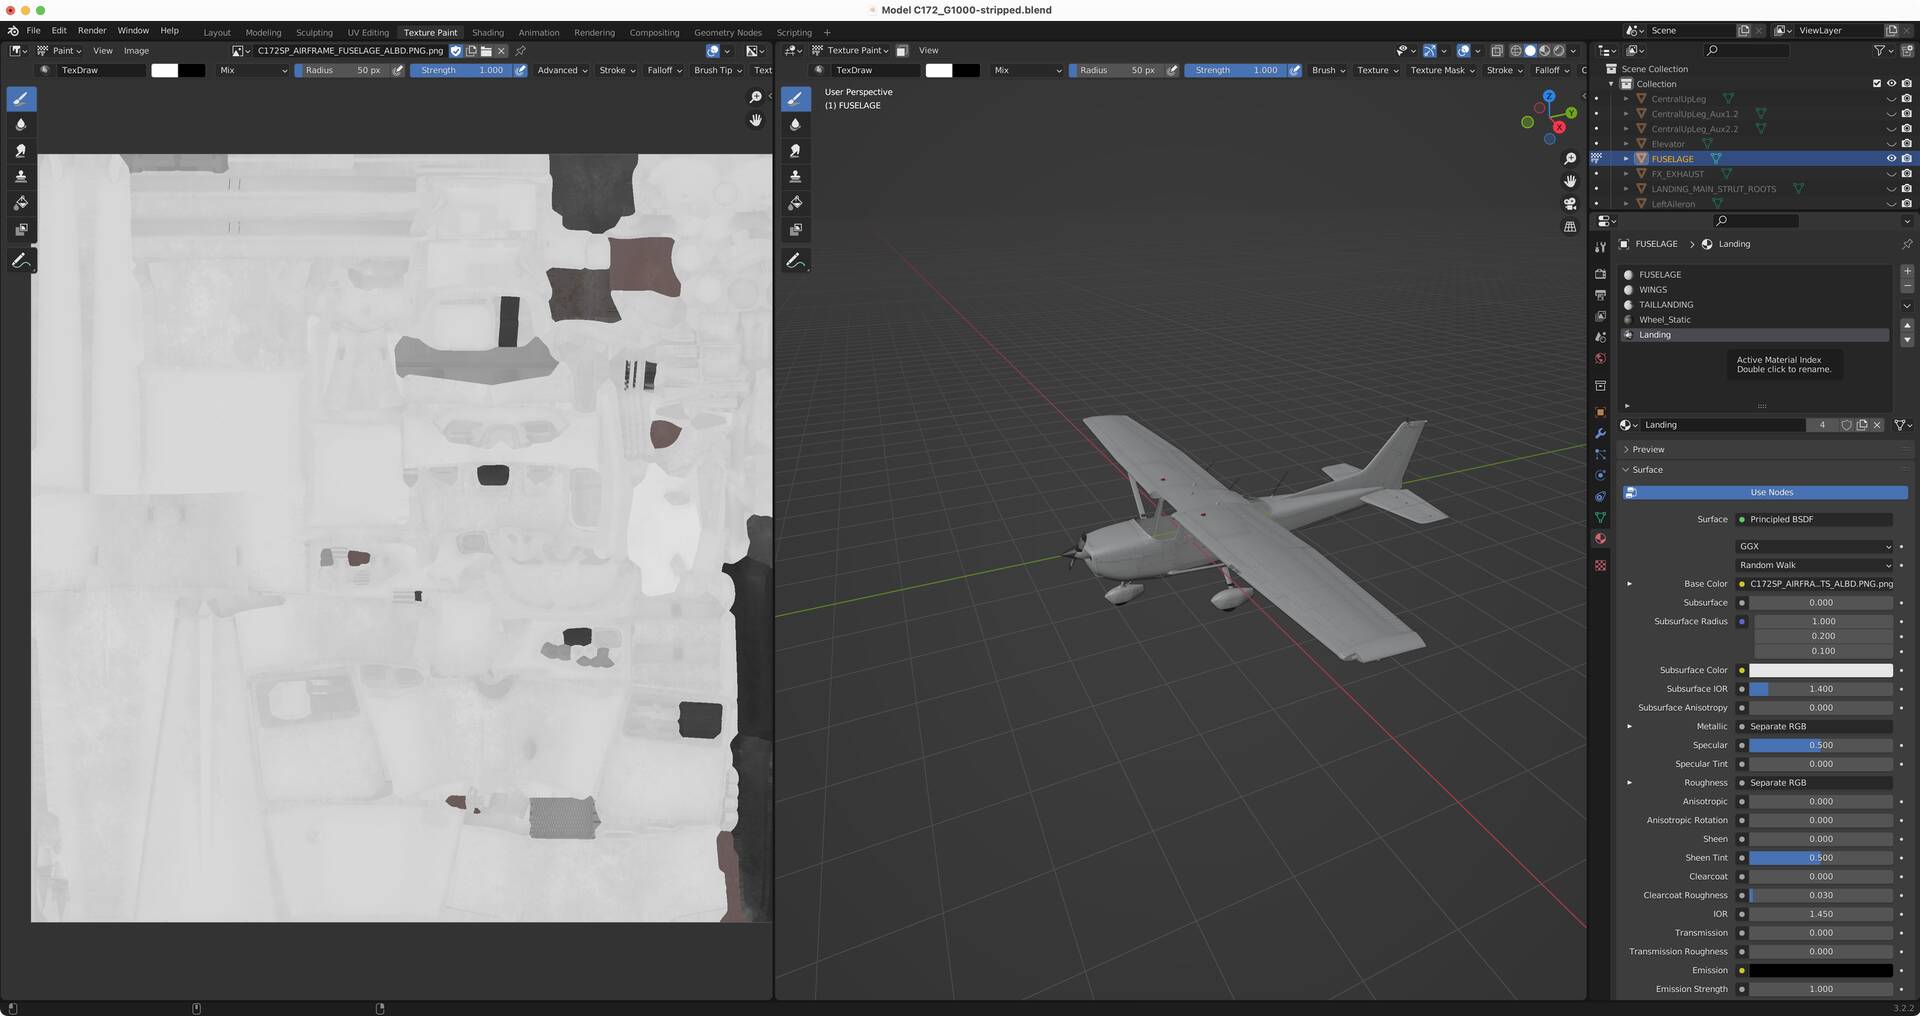Expand the Preview panel
Screen dimensions: 1920x1016
(x=1648, y=449)
